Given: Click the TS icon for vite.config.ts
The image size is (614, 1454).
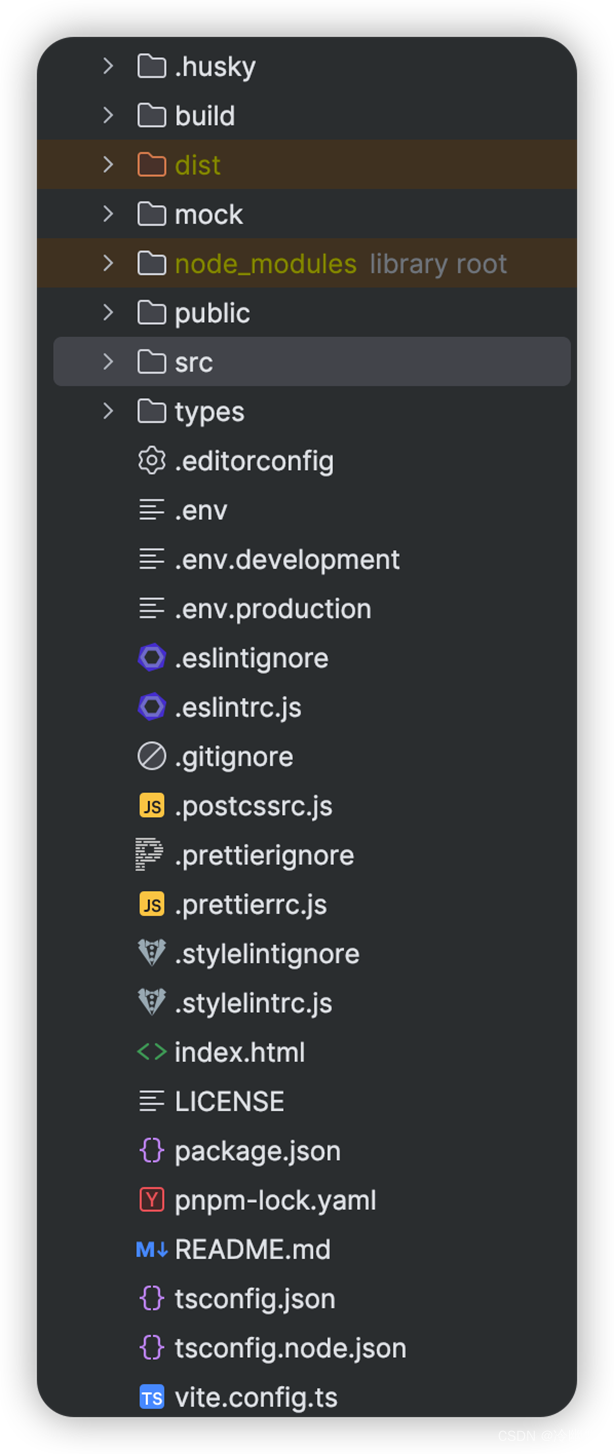Looking at the screenshot, I should point(152,1397).
